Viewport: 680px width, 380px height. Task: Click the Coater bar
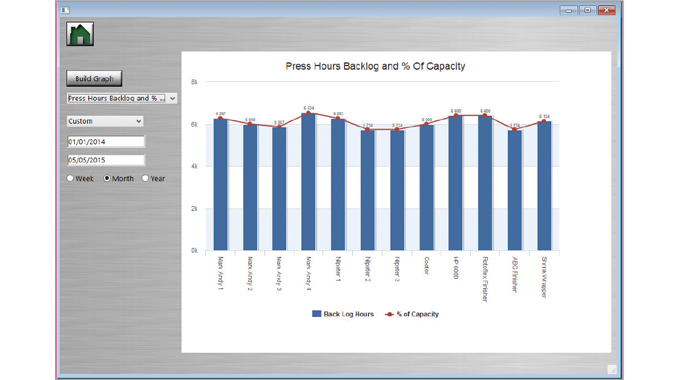(x=426, y=188)
